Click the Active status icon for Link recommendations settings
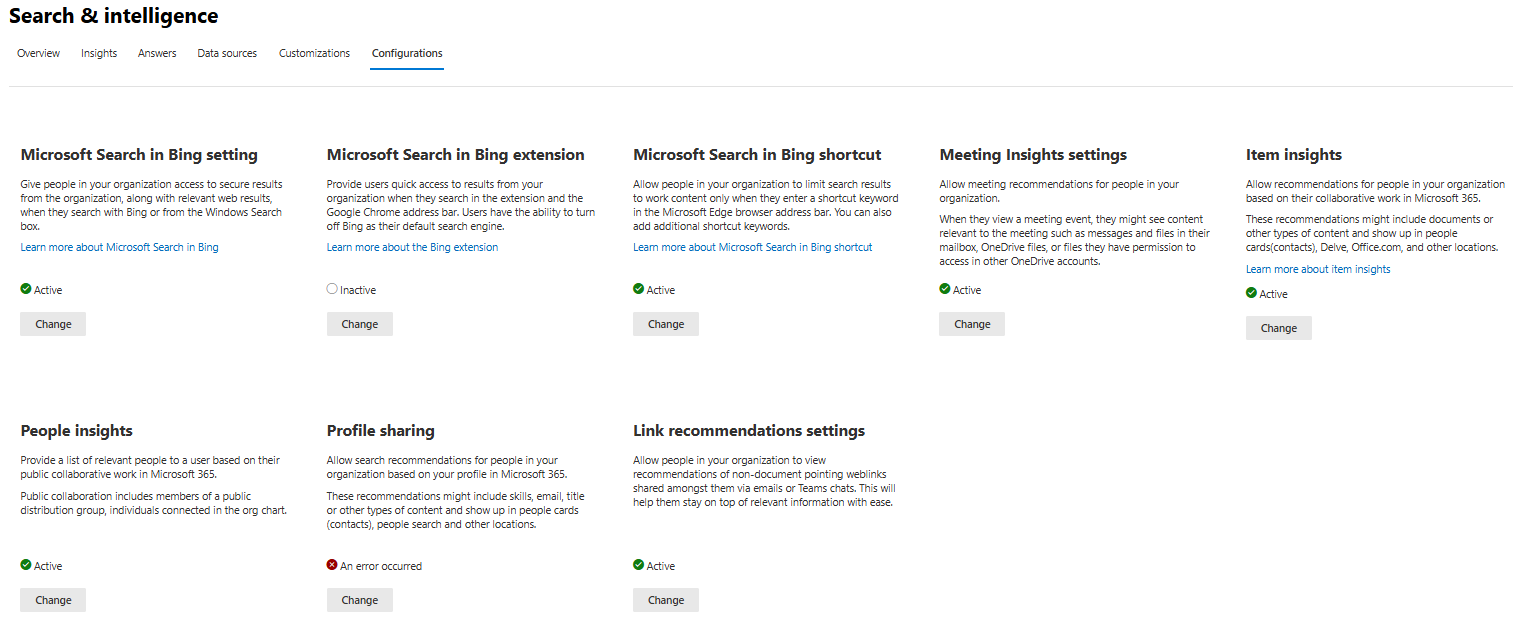 pos(637,565)
